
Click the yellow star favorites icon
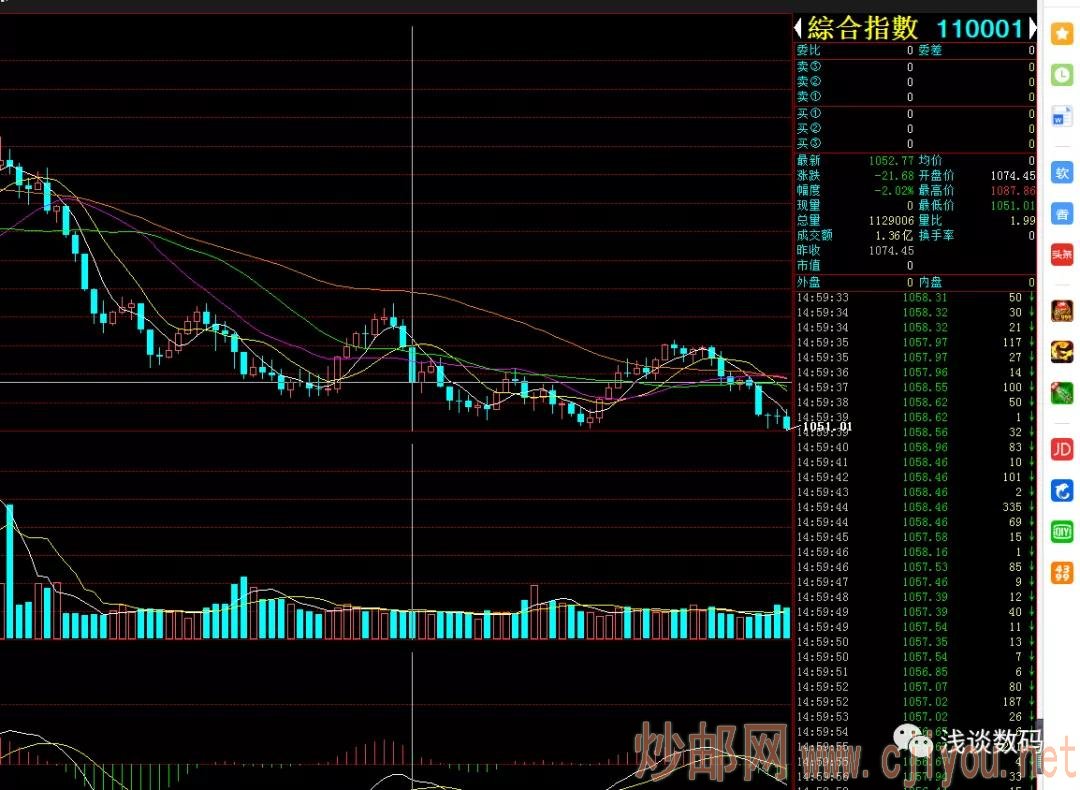1061,34
